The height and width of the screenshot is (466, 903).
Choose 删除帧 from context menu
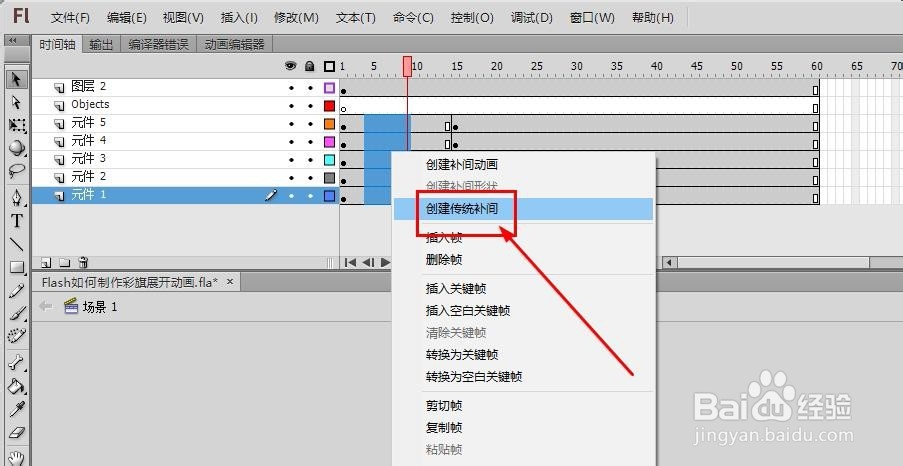[523, 260]
